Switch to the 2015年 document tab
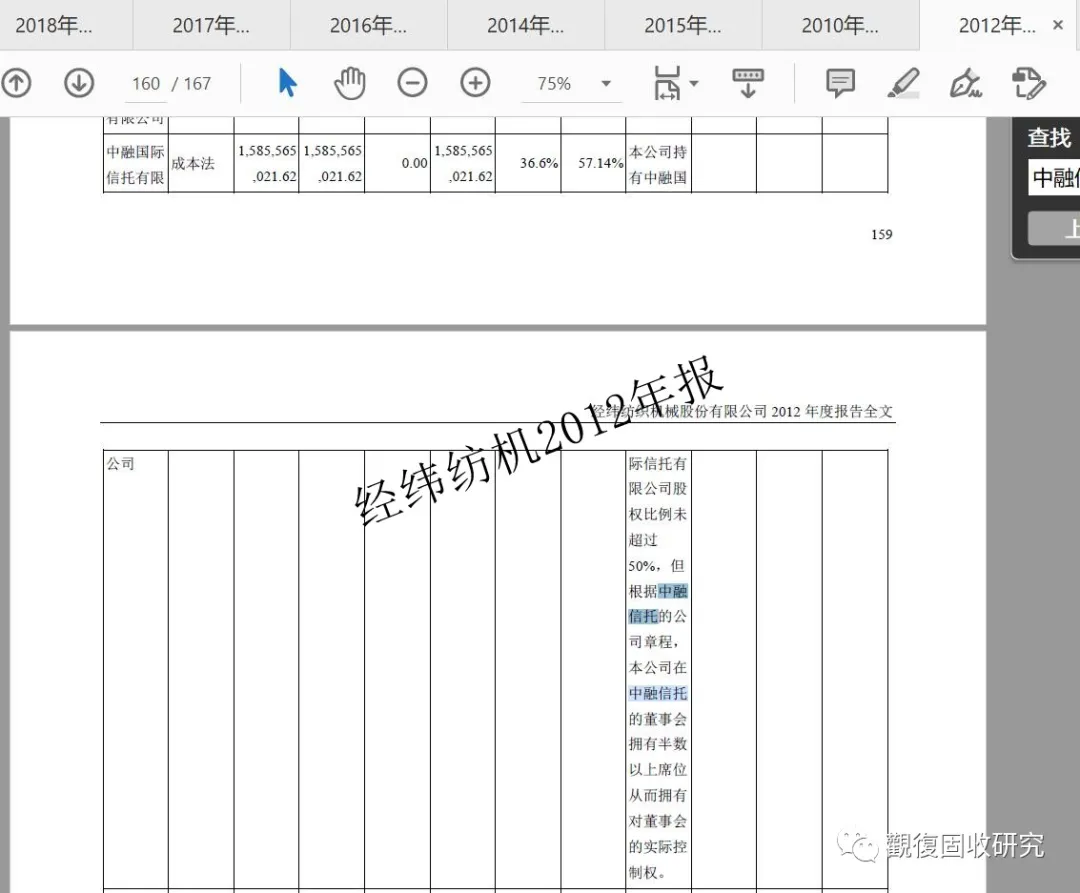The image size is (1080, 893). pyautogui.click(x=683, y=25)
